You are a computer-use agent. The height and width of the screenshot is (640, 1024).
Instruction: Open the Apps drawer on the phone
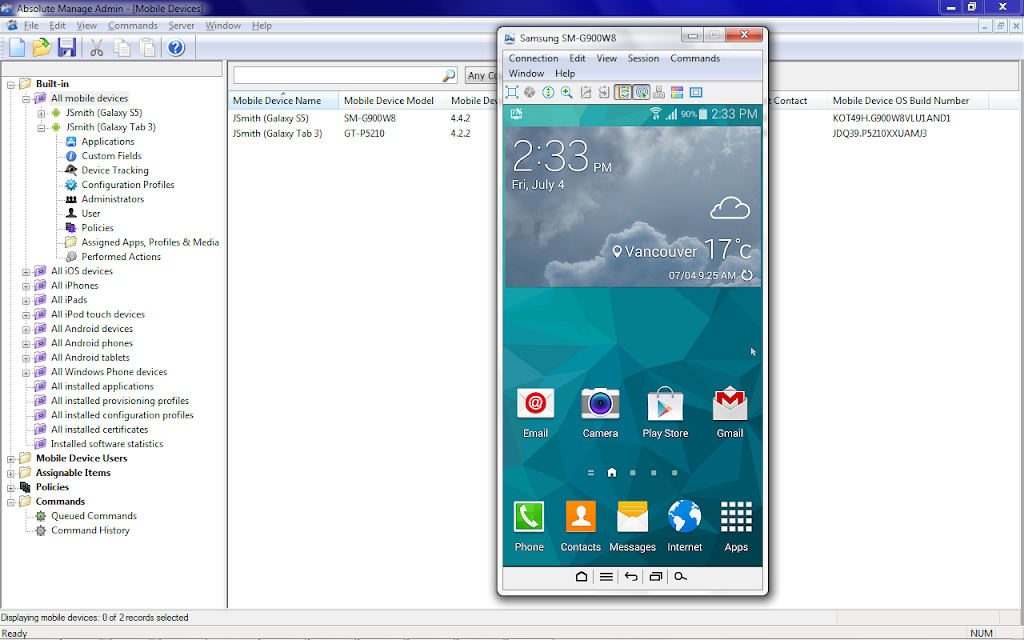(x=736, y=526)
